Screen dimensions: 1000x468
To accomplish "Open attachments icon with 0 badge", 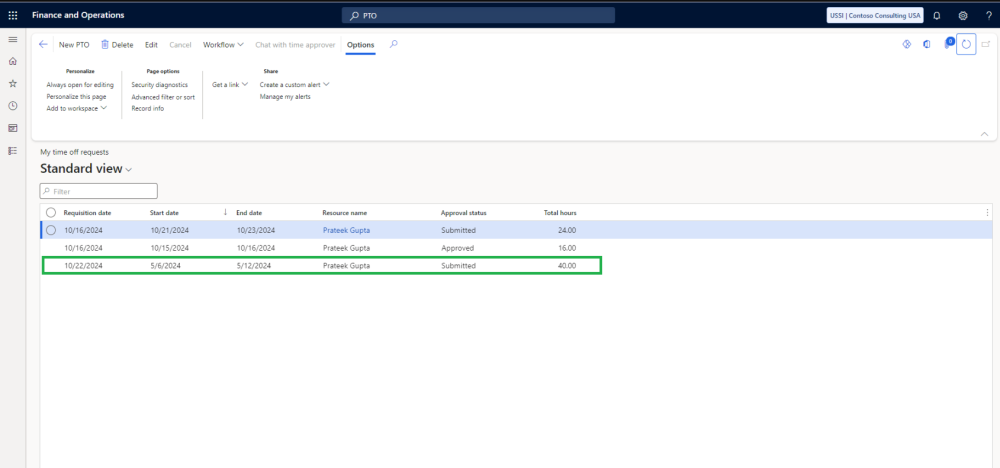I will click(x=948, y=44).
